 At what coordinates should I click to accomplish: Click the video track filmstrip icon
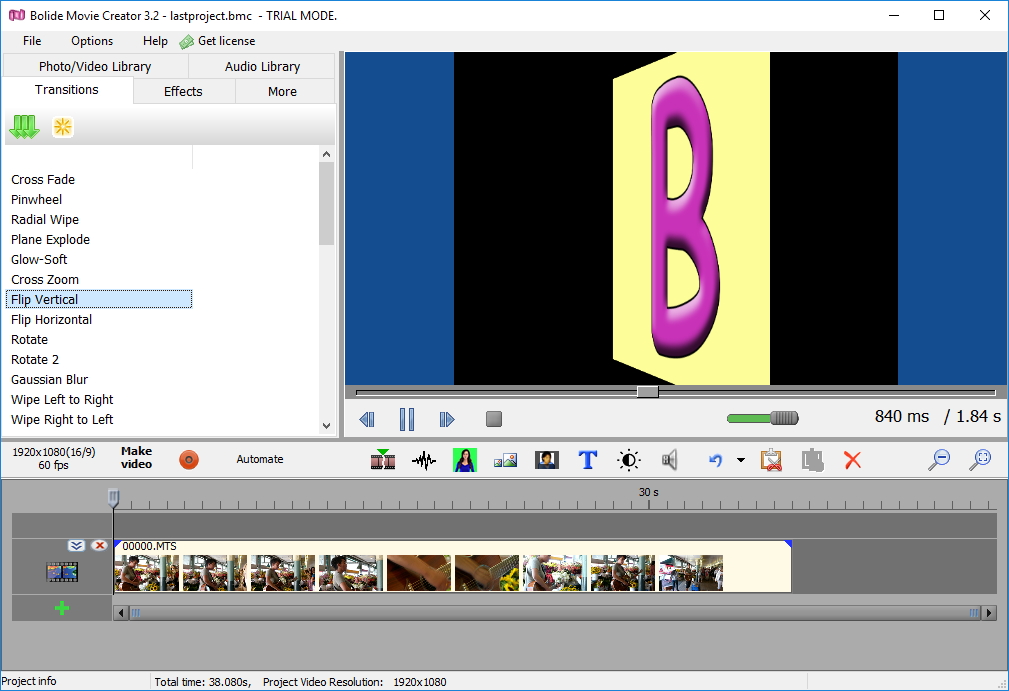click(x=62, y=571)
